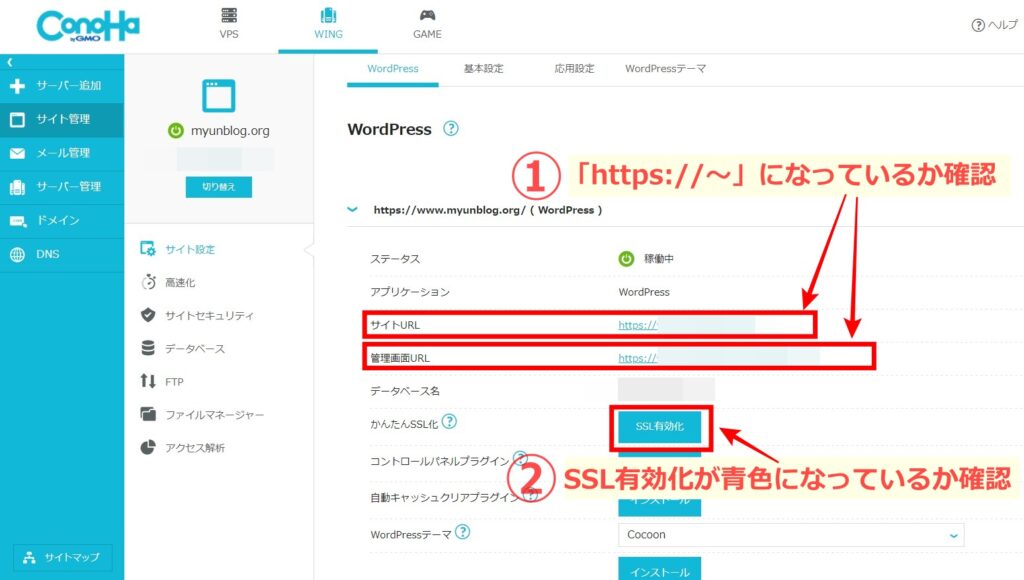
Task: Open サイト管理 in sidebar
Action: click(61, 119)
